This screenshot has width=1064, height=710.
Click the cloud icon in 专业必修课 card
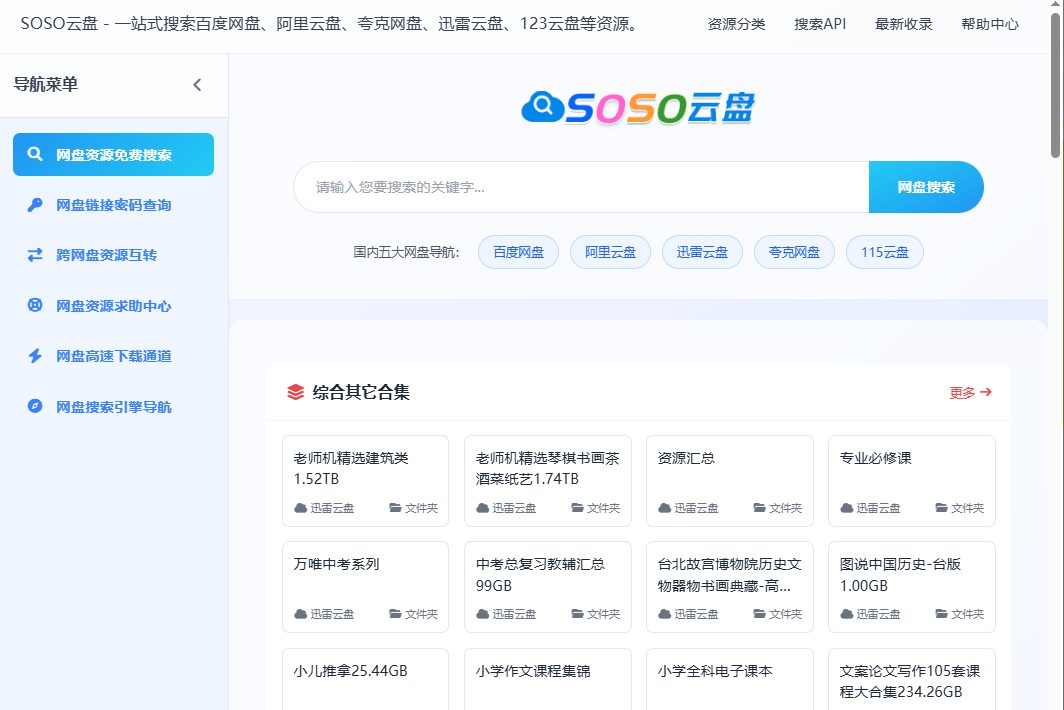[846, 508]
